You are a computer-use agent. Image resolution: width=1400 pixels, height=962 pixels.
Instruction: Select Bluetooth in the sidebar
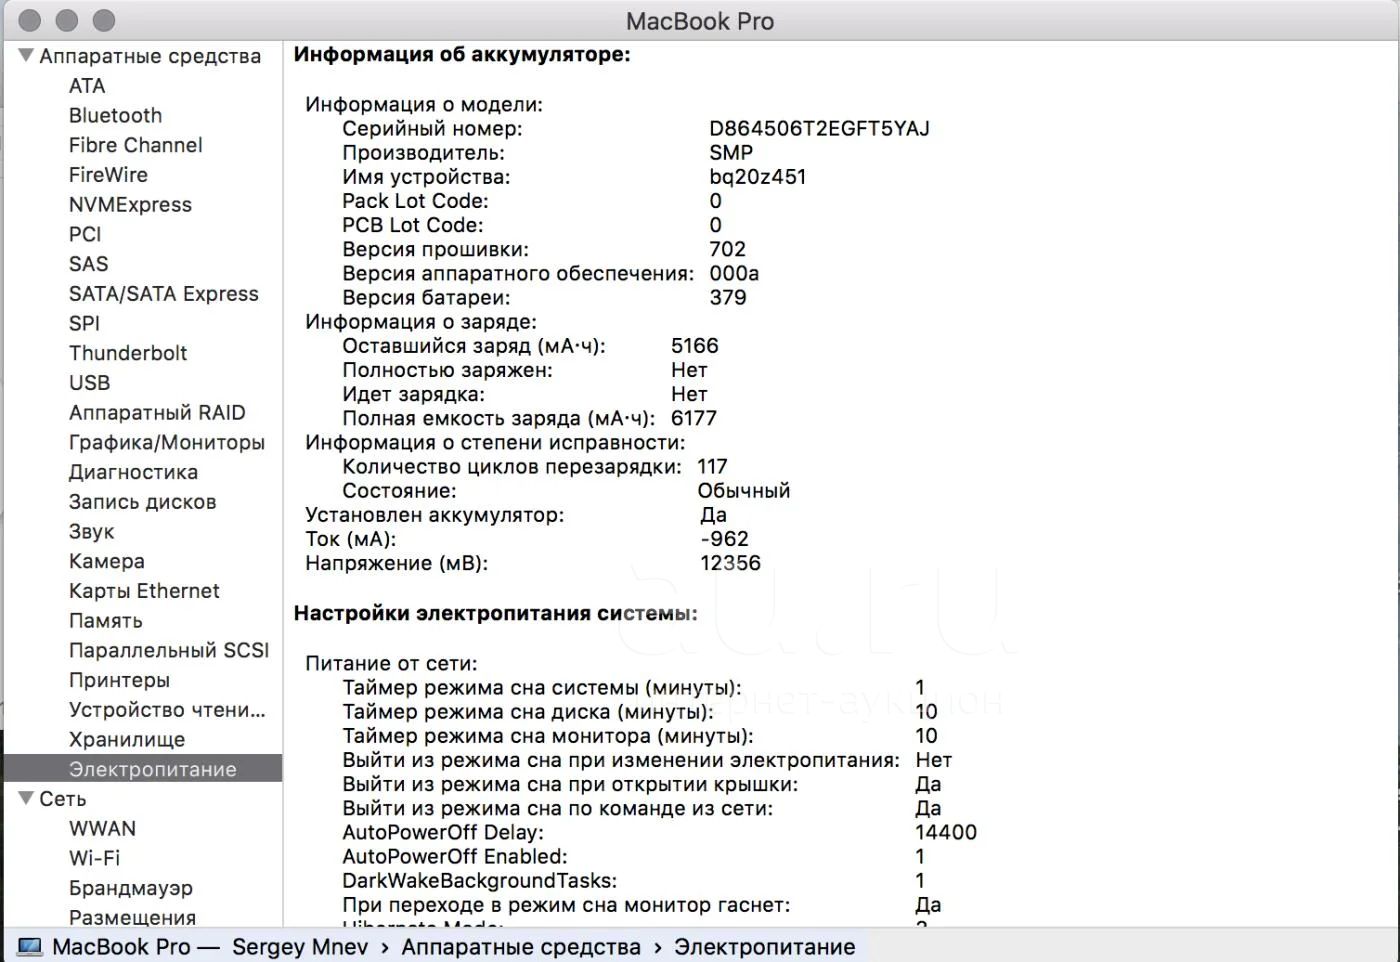pyautogui.click(x=115, y=115)
